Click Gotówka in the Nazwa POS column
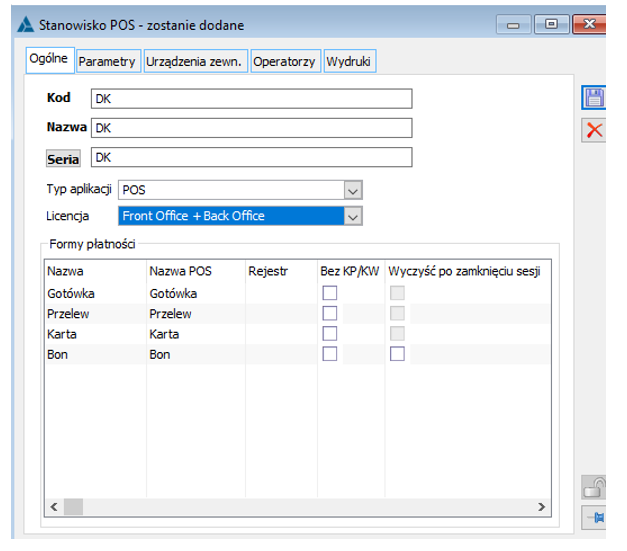The width and height of the screenshot is (627, 551). 173,293
